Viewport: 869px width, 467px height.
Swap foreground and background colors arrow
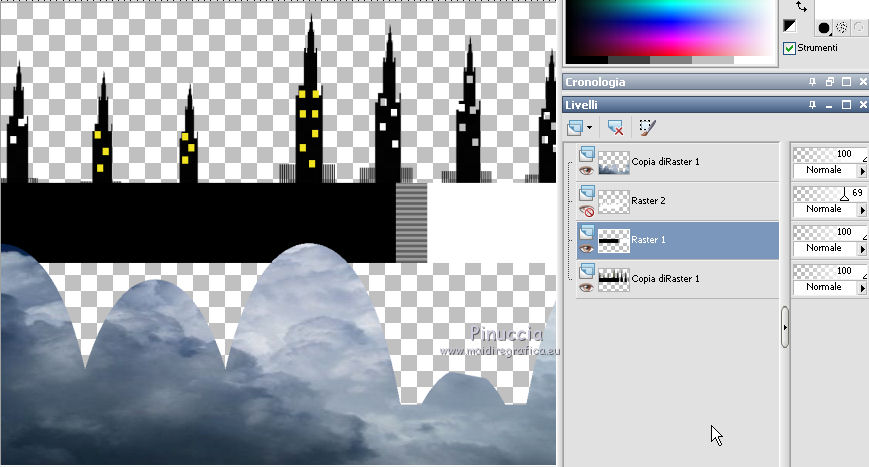[x=801, y=7]
